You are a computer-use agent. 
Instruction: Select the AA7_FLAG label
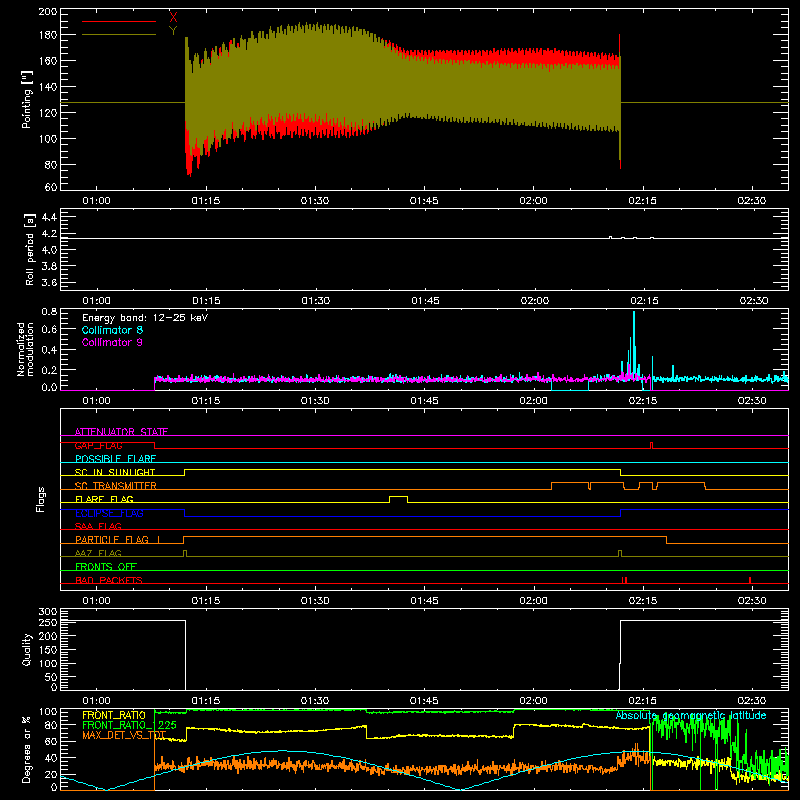click(98, 553)
